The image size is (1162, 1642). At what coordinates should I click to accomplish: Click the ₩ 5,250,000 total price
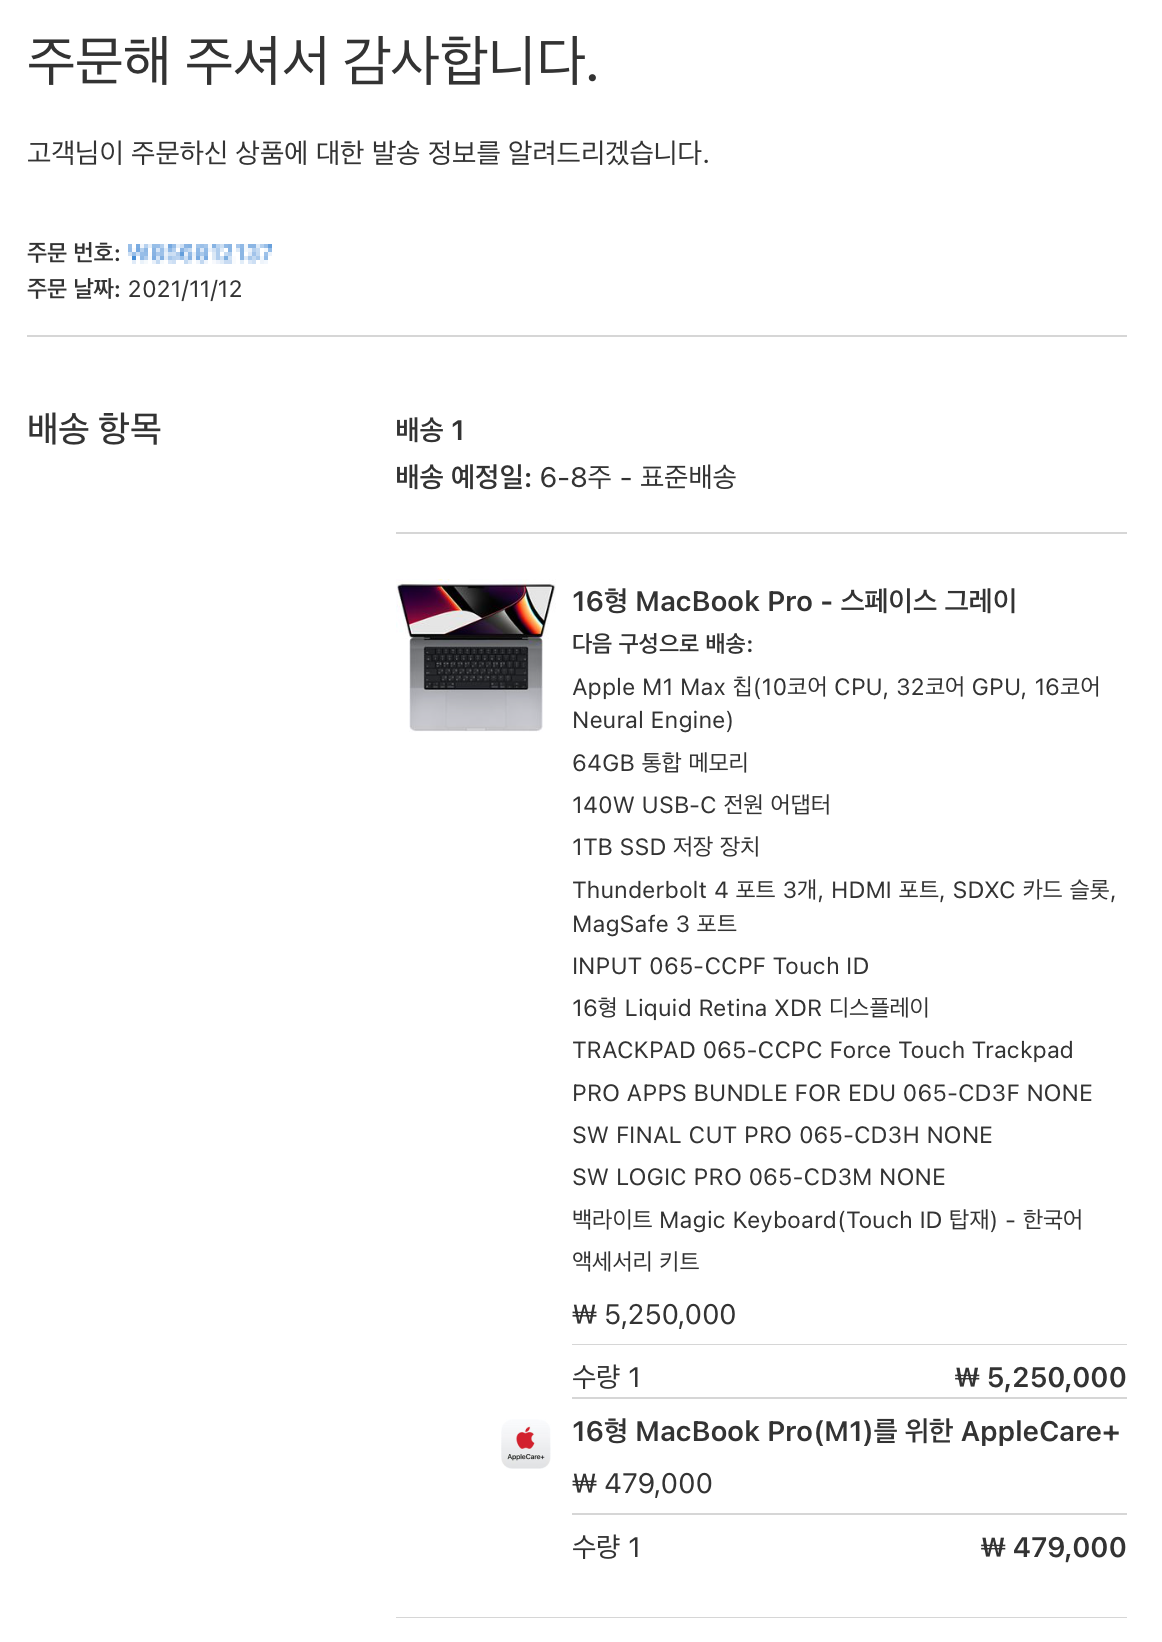pyautogui.click(x=1041, y=1377)
